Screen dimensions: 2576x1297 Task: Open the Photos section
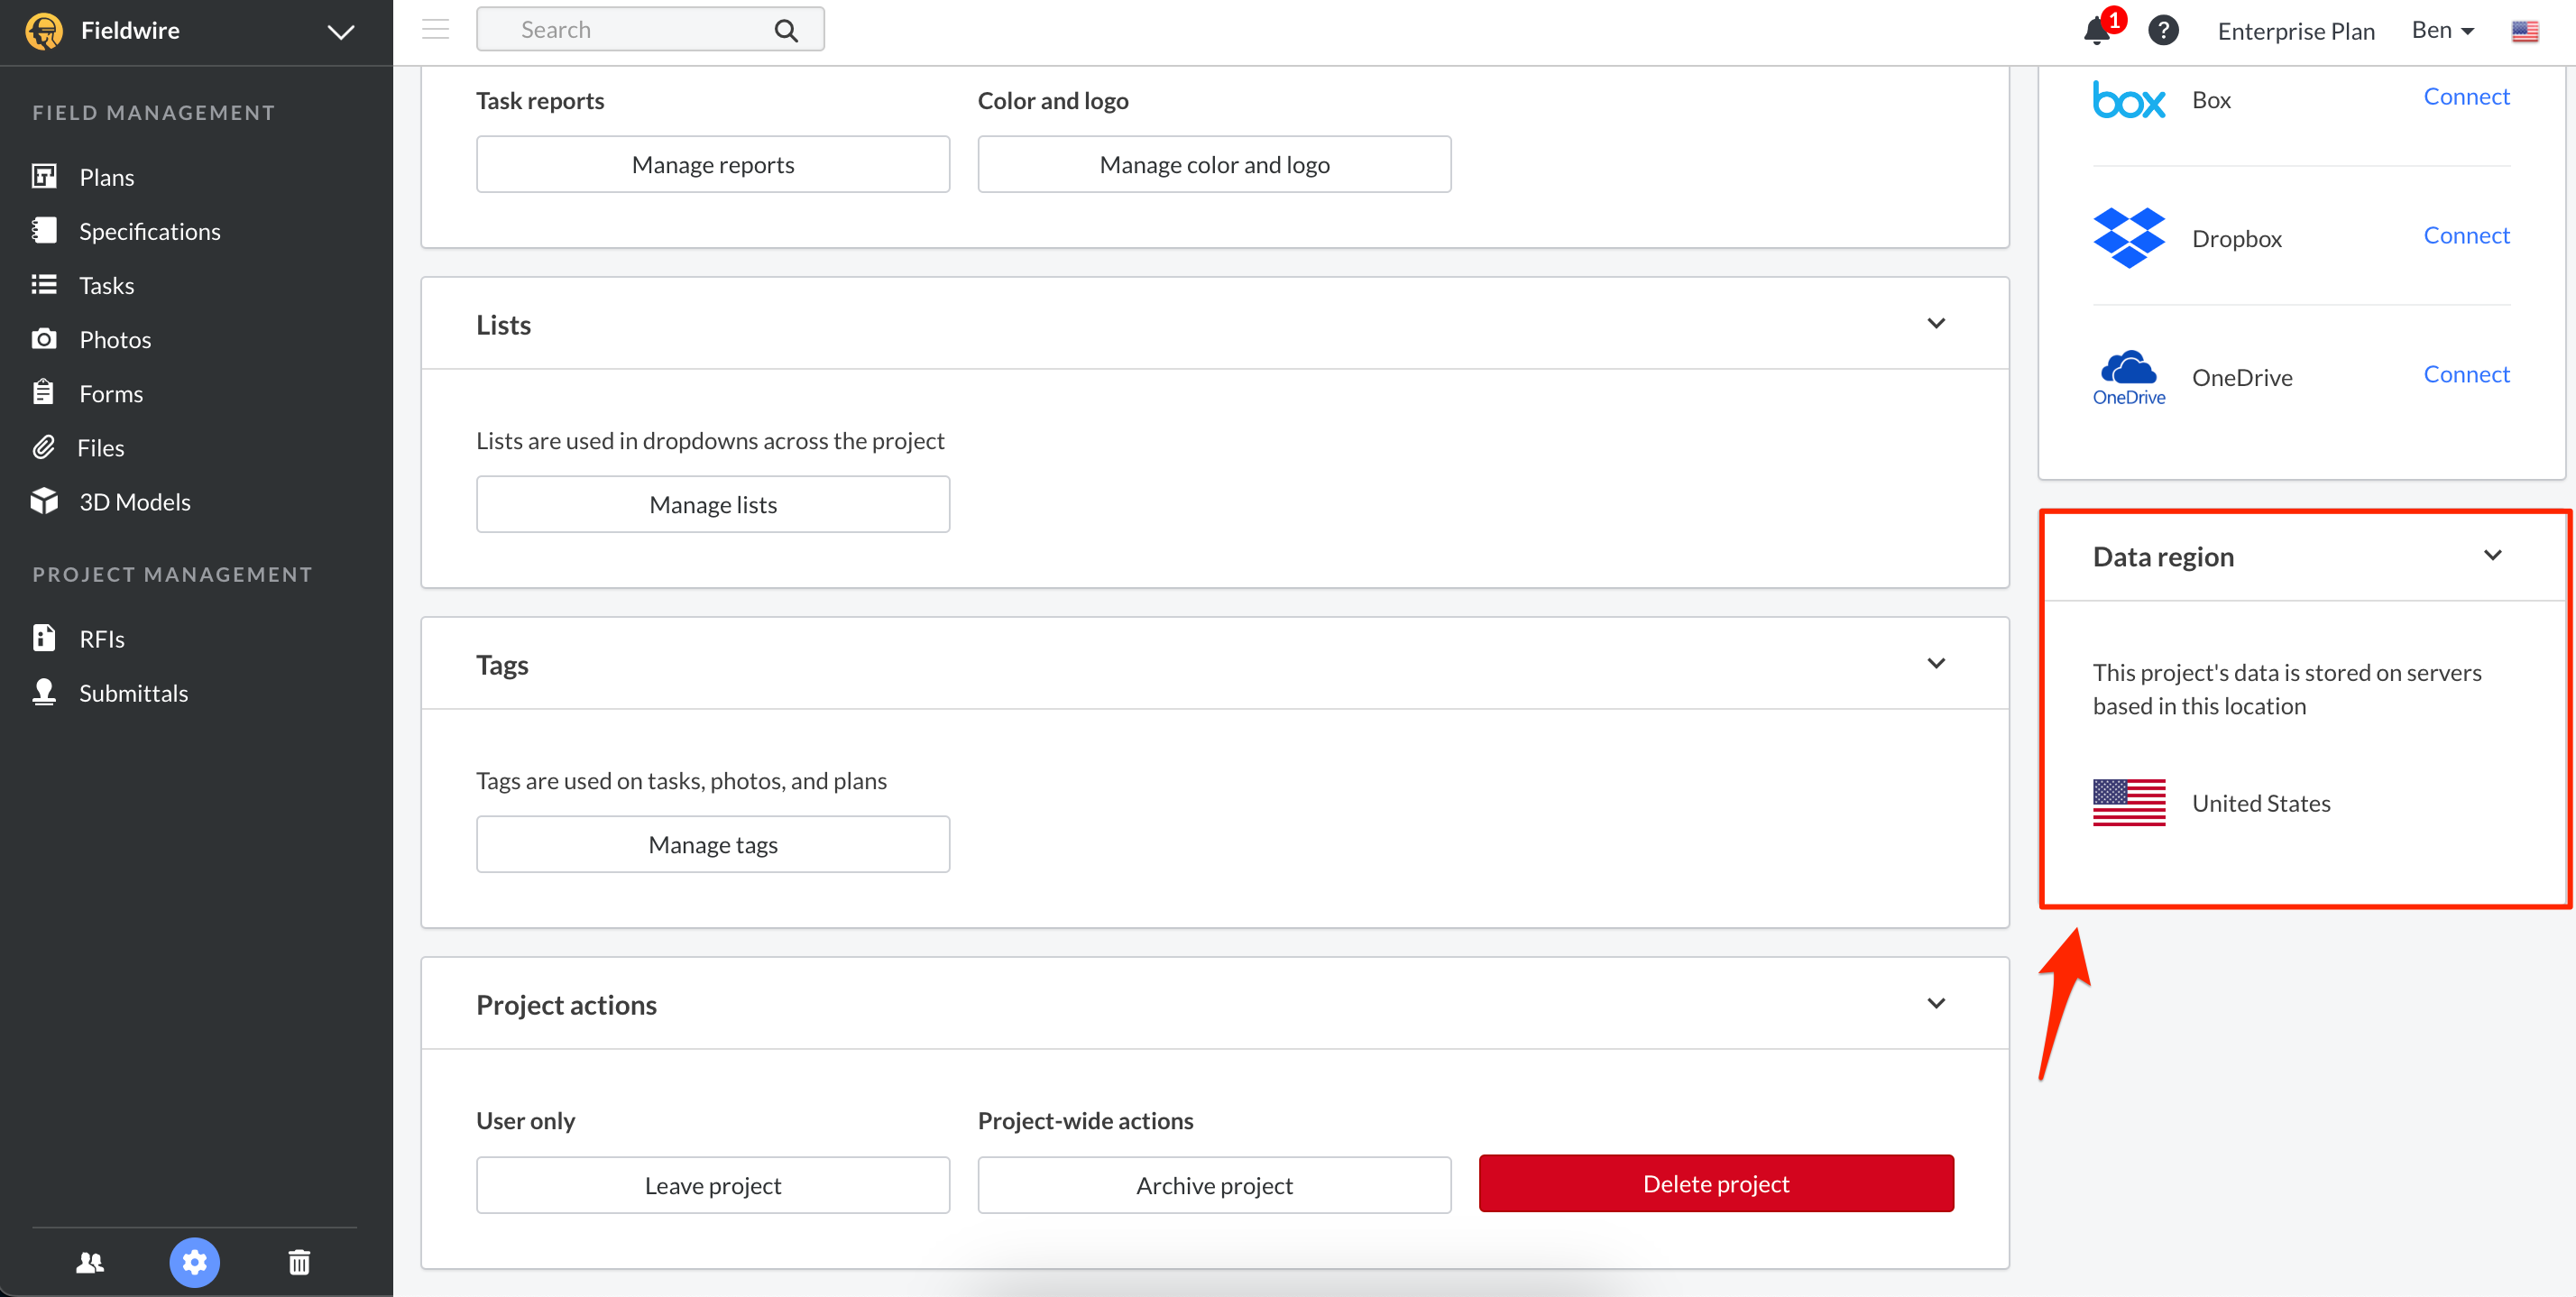(115, 339)
